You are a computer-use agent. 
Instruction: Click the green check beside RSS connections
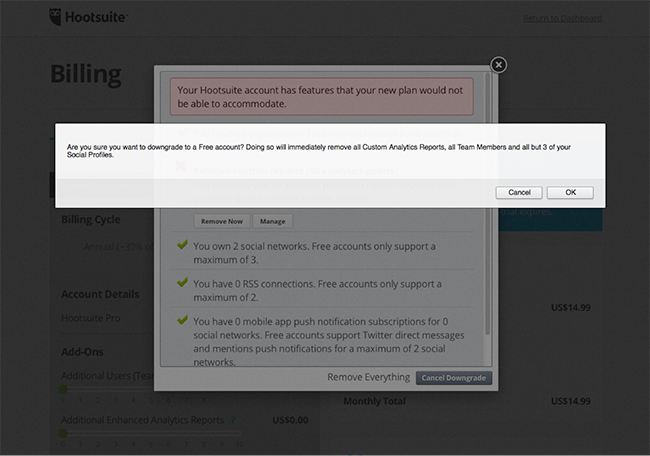[x=182, y=282]
